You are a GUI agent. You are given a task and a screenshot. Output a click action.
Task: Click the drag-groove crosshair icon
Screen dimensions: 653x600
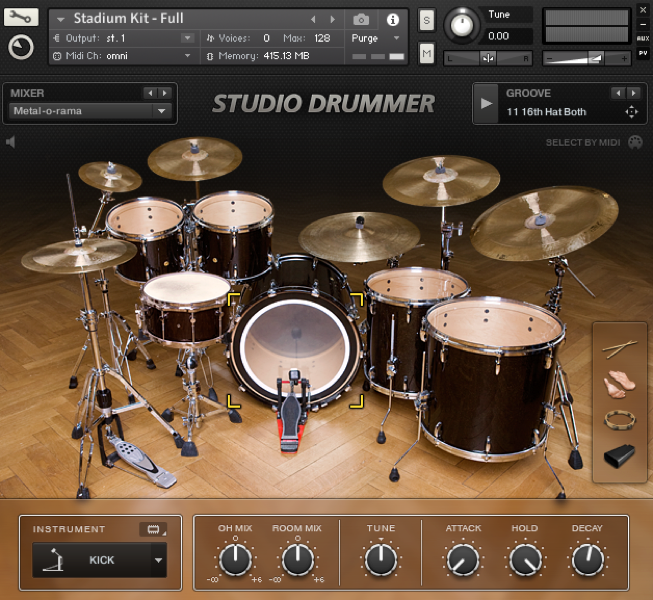(631, 112)
